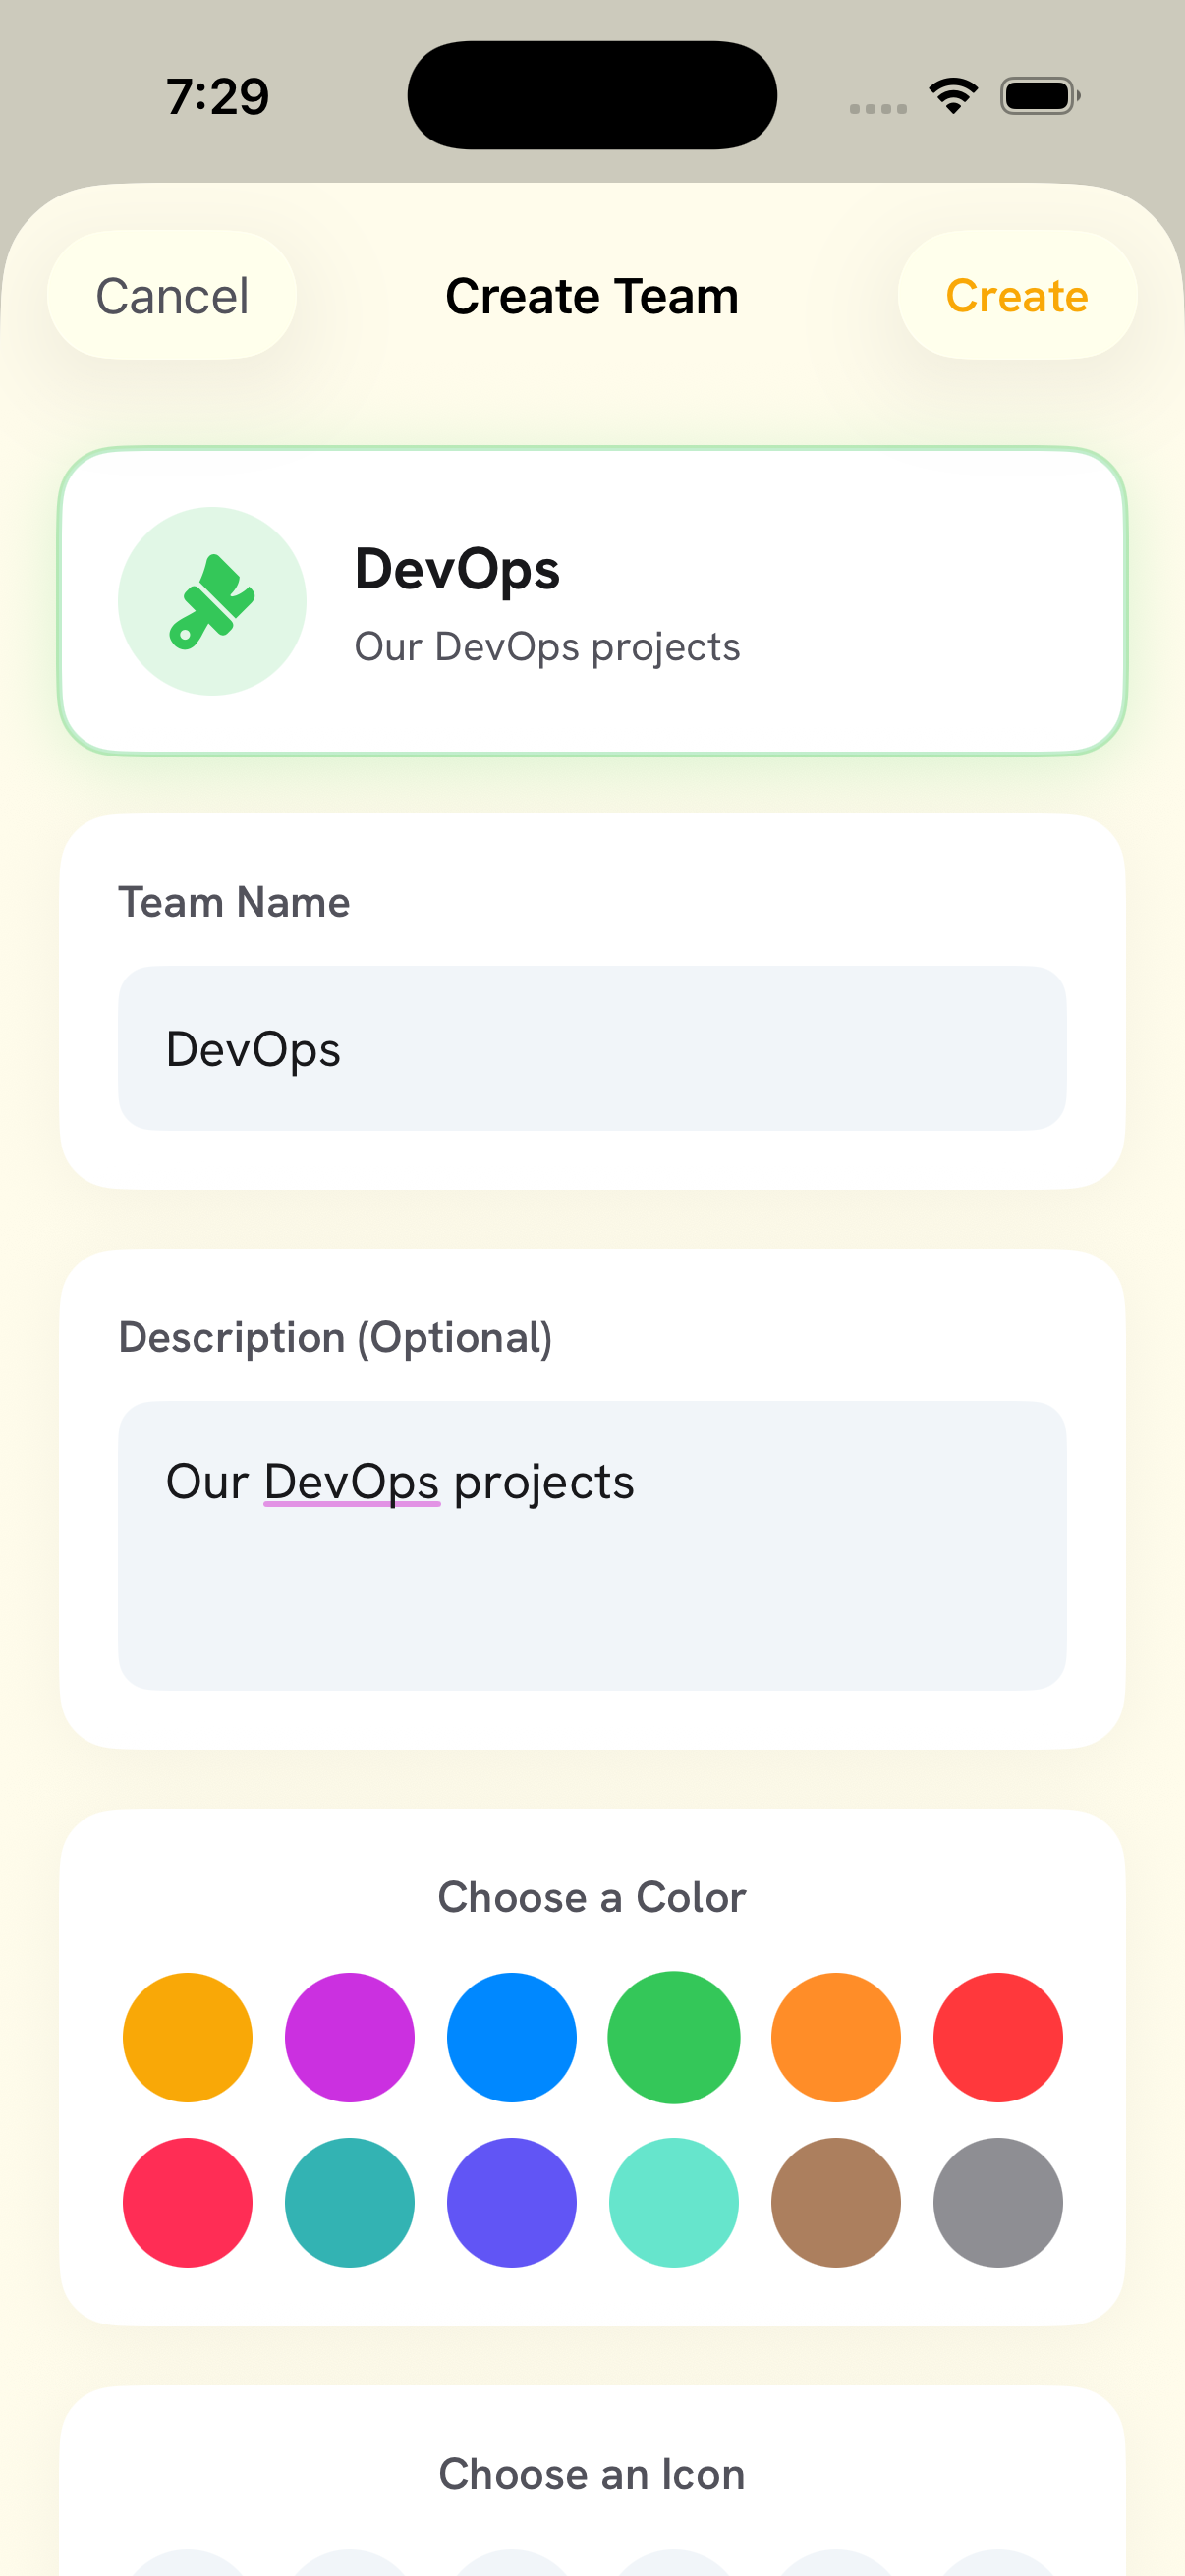Screen dimensions: 1185x2576
Task: Choose the purple color swatch
Action: [350, 2037]
